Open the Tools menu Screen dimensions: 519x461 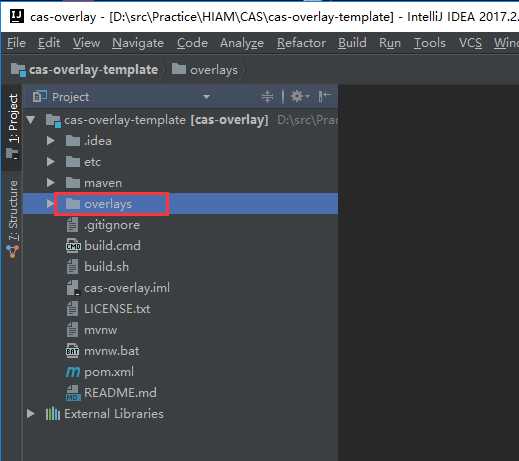[x=429, y=43]
